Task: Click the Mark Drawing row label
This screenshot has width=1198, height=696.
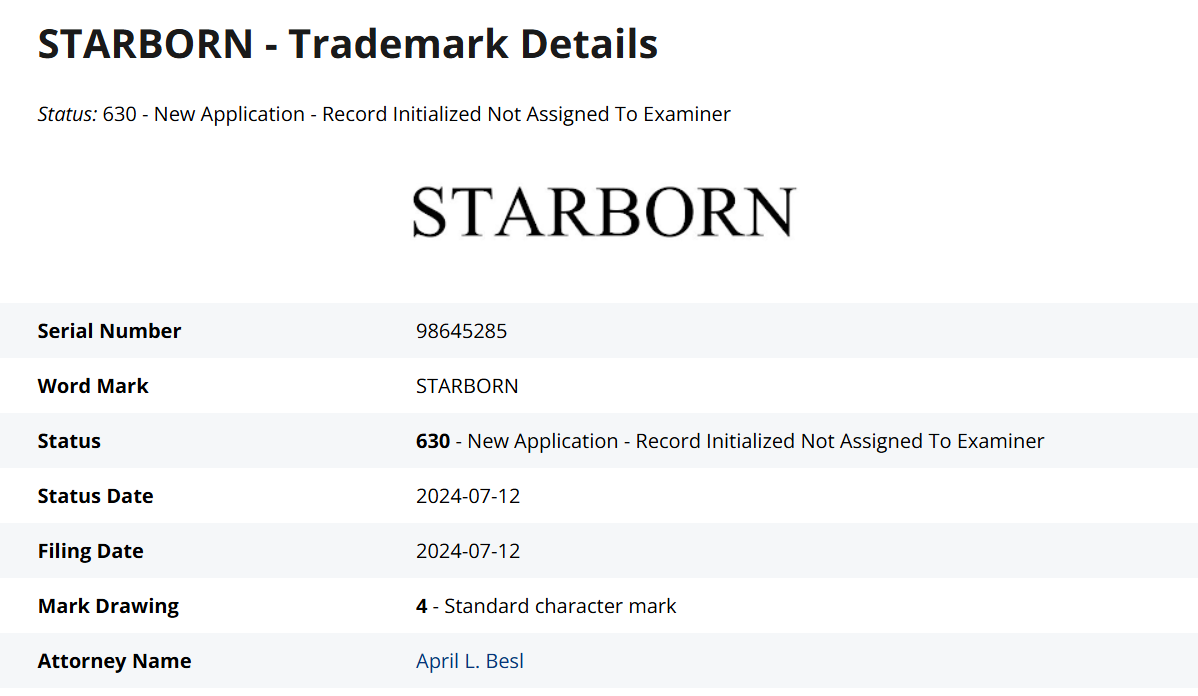Action: 108,606
